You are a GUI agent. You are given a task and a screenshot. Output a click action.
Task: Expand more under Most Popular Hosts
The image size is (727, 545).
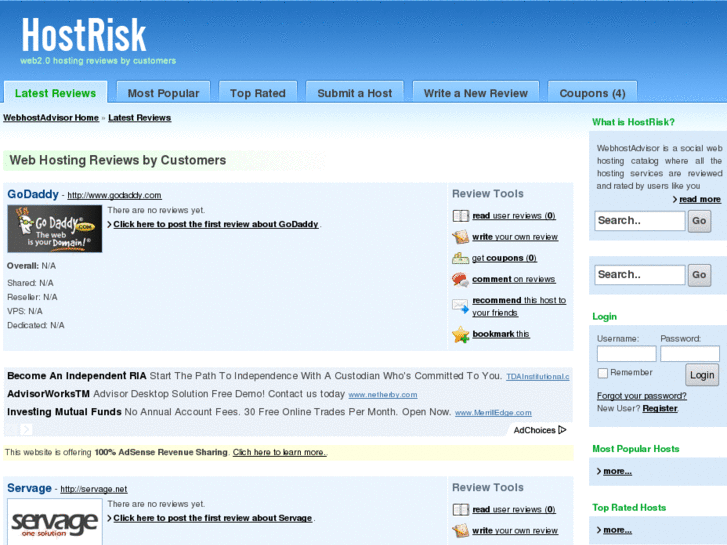617,471
